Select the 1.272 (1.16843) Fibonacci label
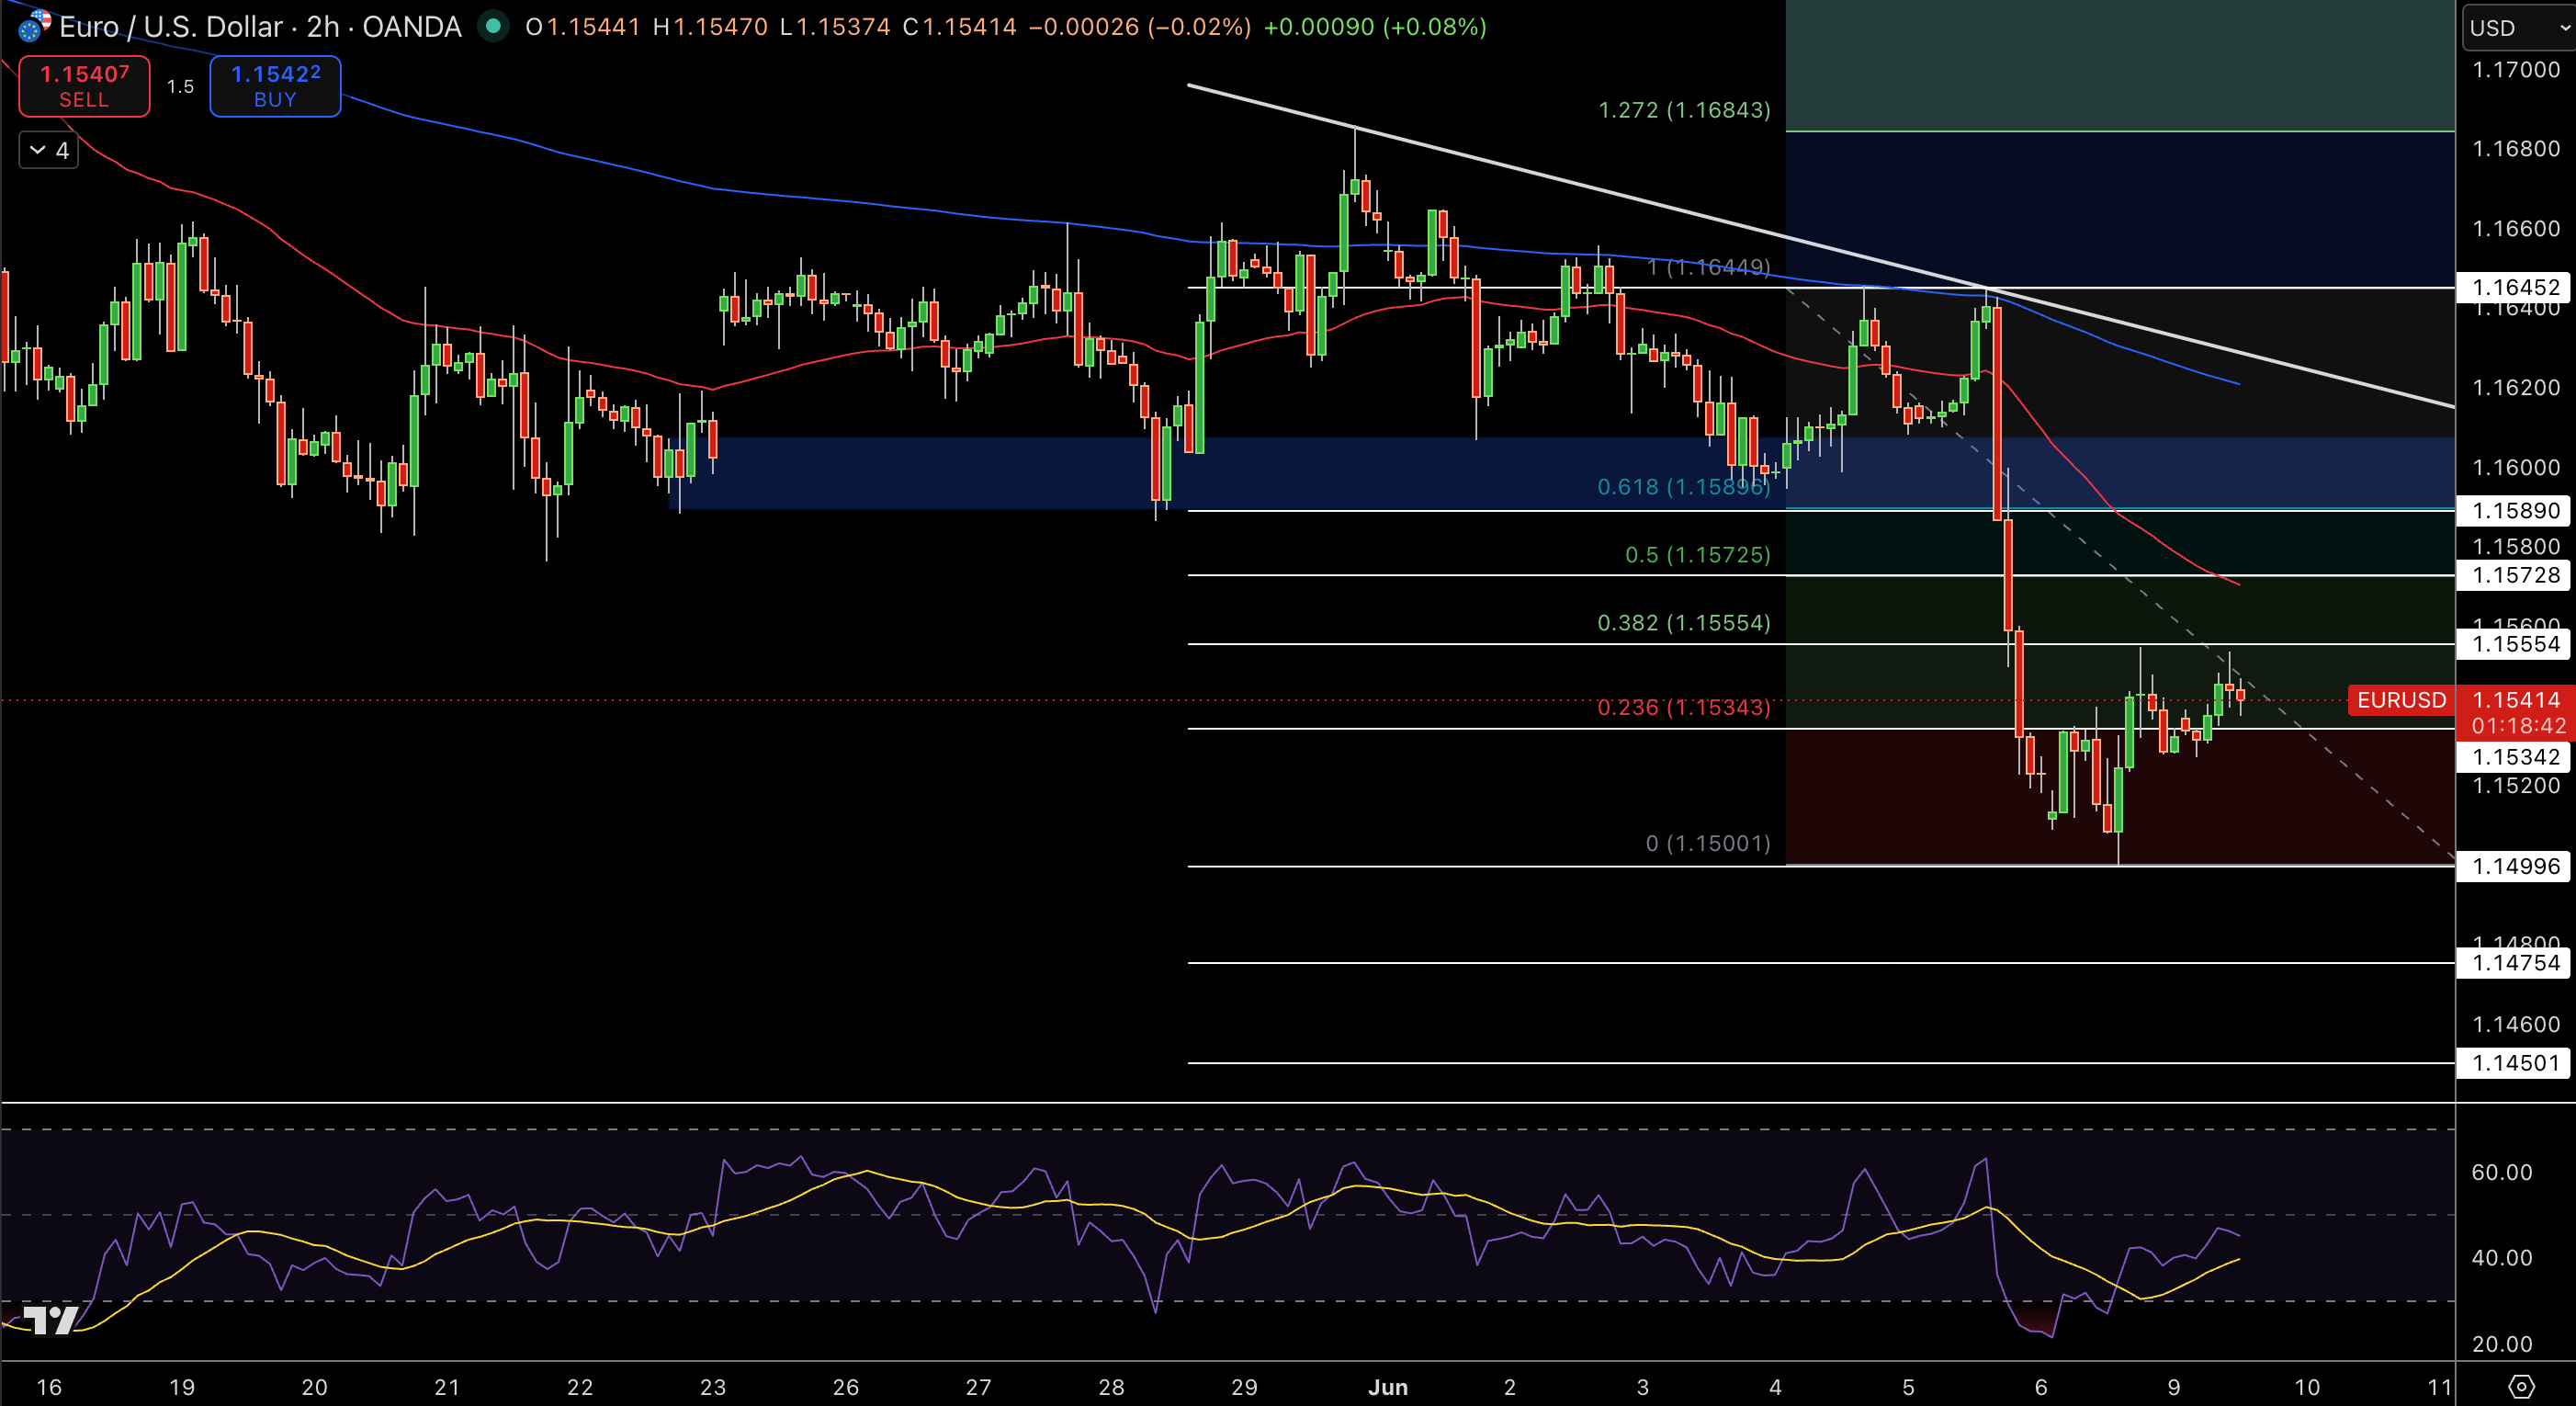The image size is (2576, 1406). coord(1684,110)
